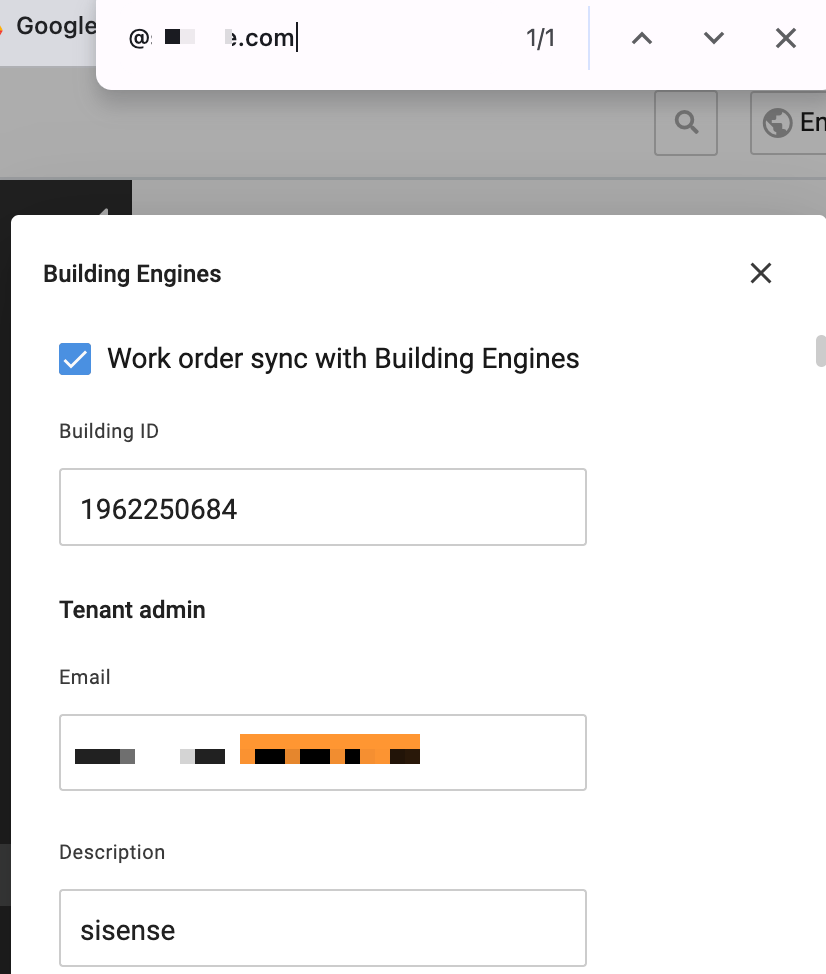Click the 1/1 find match count
This screenshot has width=826, height=974.
[x=540, y=39]
